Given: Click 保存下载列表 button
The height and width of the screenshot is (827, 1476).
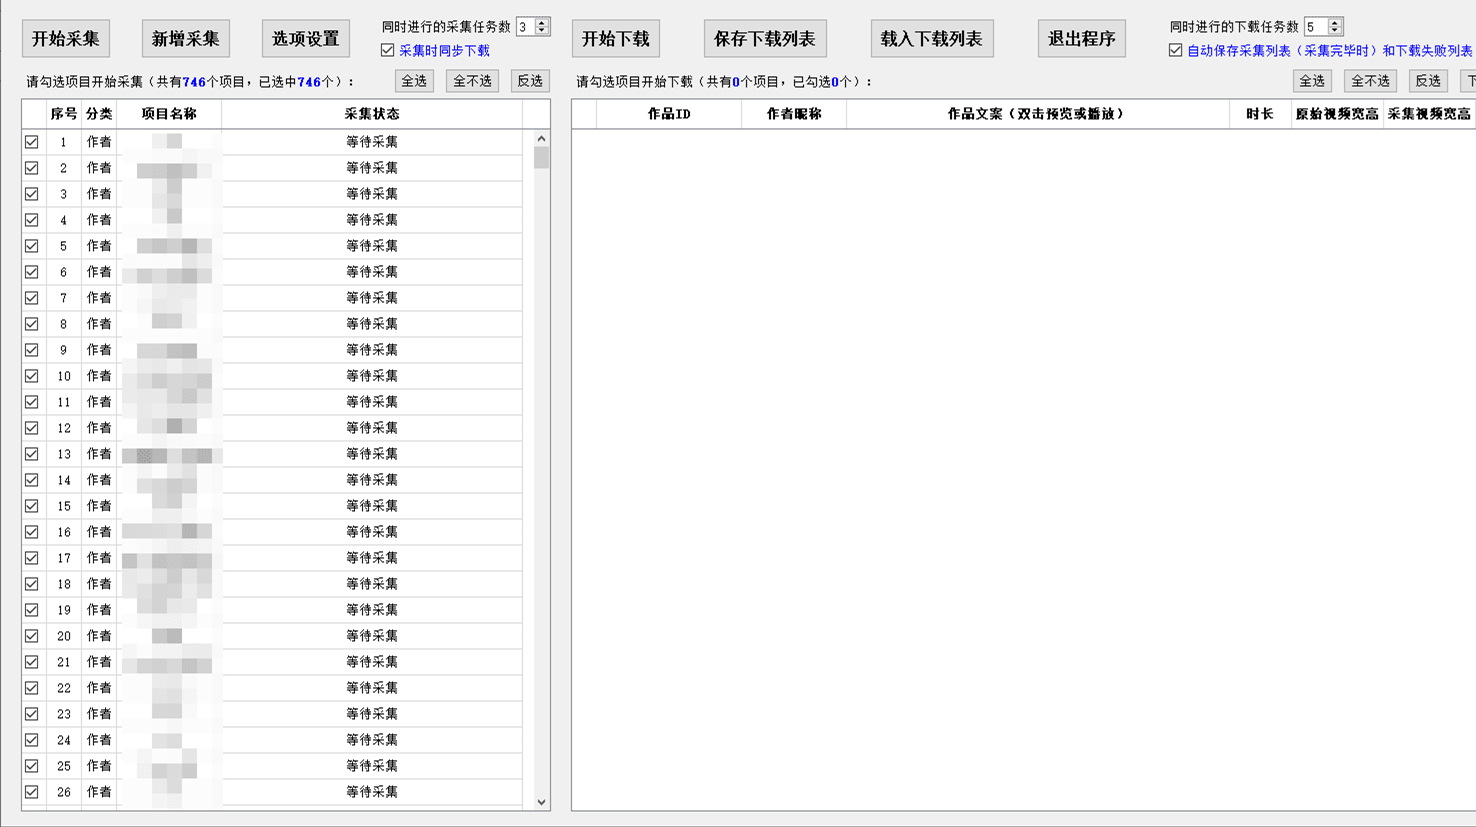Looking at the screenshot, I should point(765,39).
